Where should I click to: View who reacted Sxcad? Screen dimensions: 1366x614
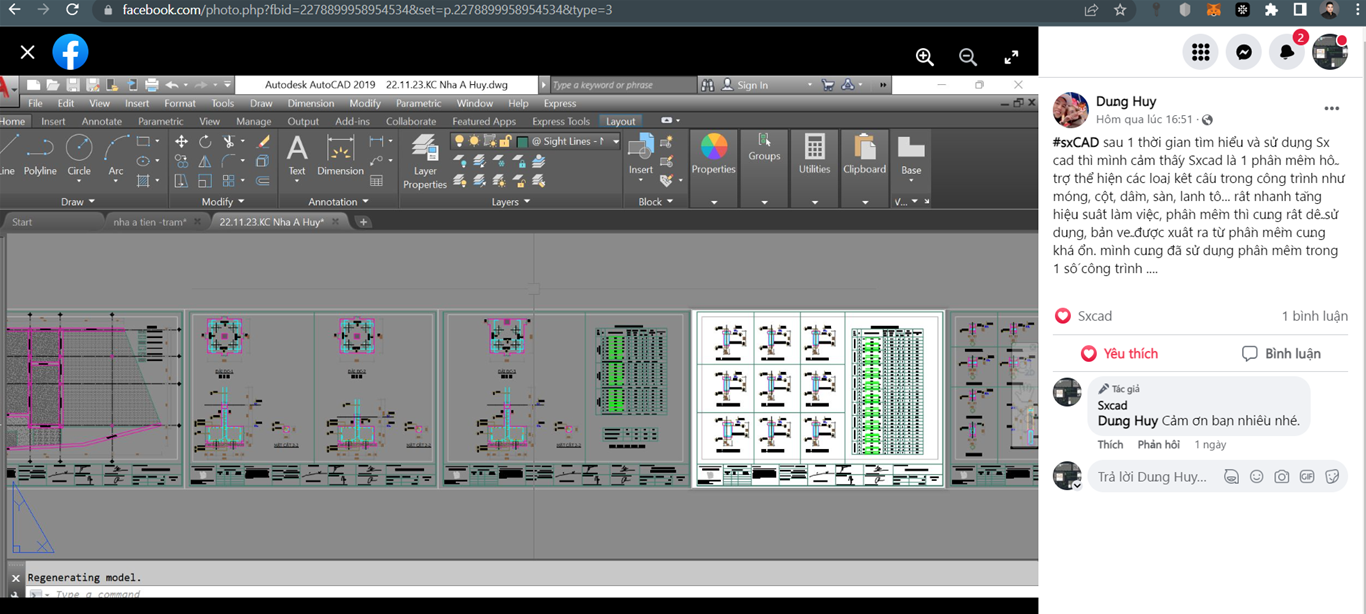[1094, 316]
